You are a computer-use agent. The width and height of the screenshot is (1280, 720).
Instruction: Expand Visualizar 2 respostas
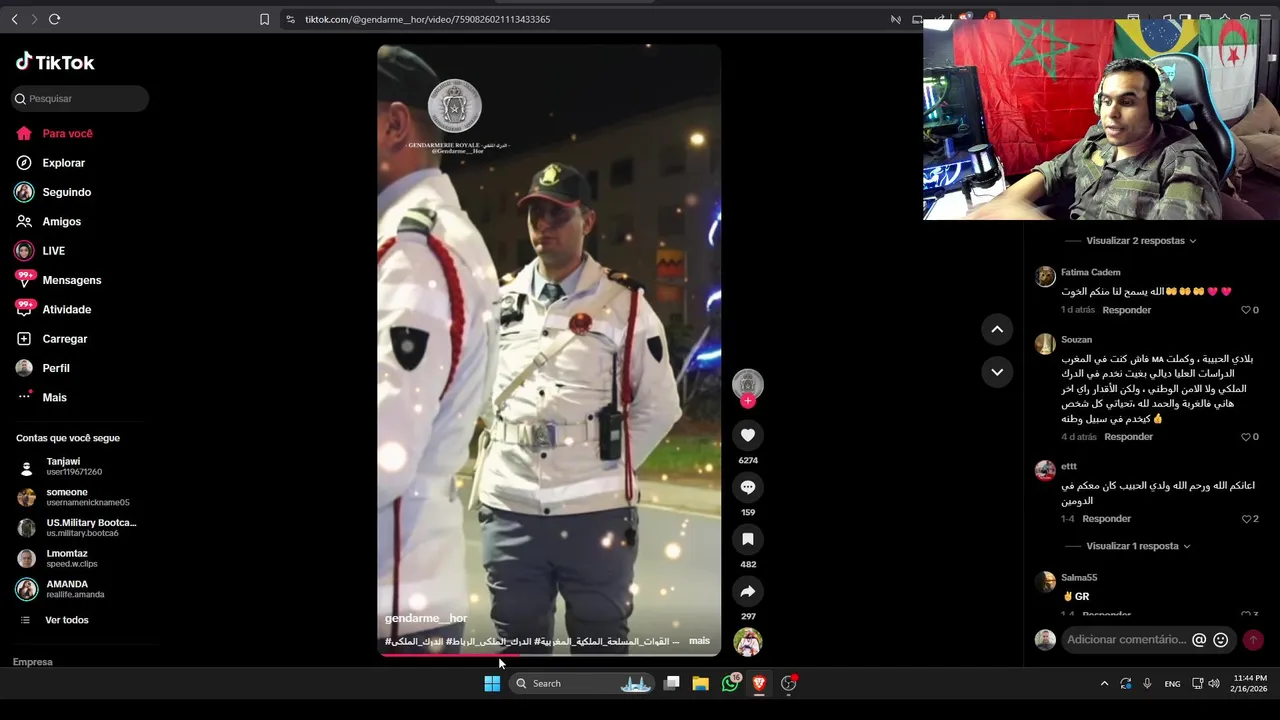click(x=1141, y=241)
